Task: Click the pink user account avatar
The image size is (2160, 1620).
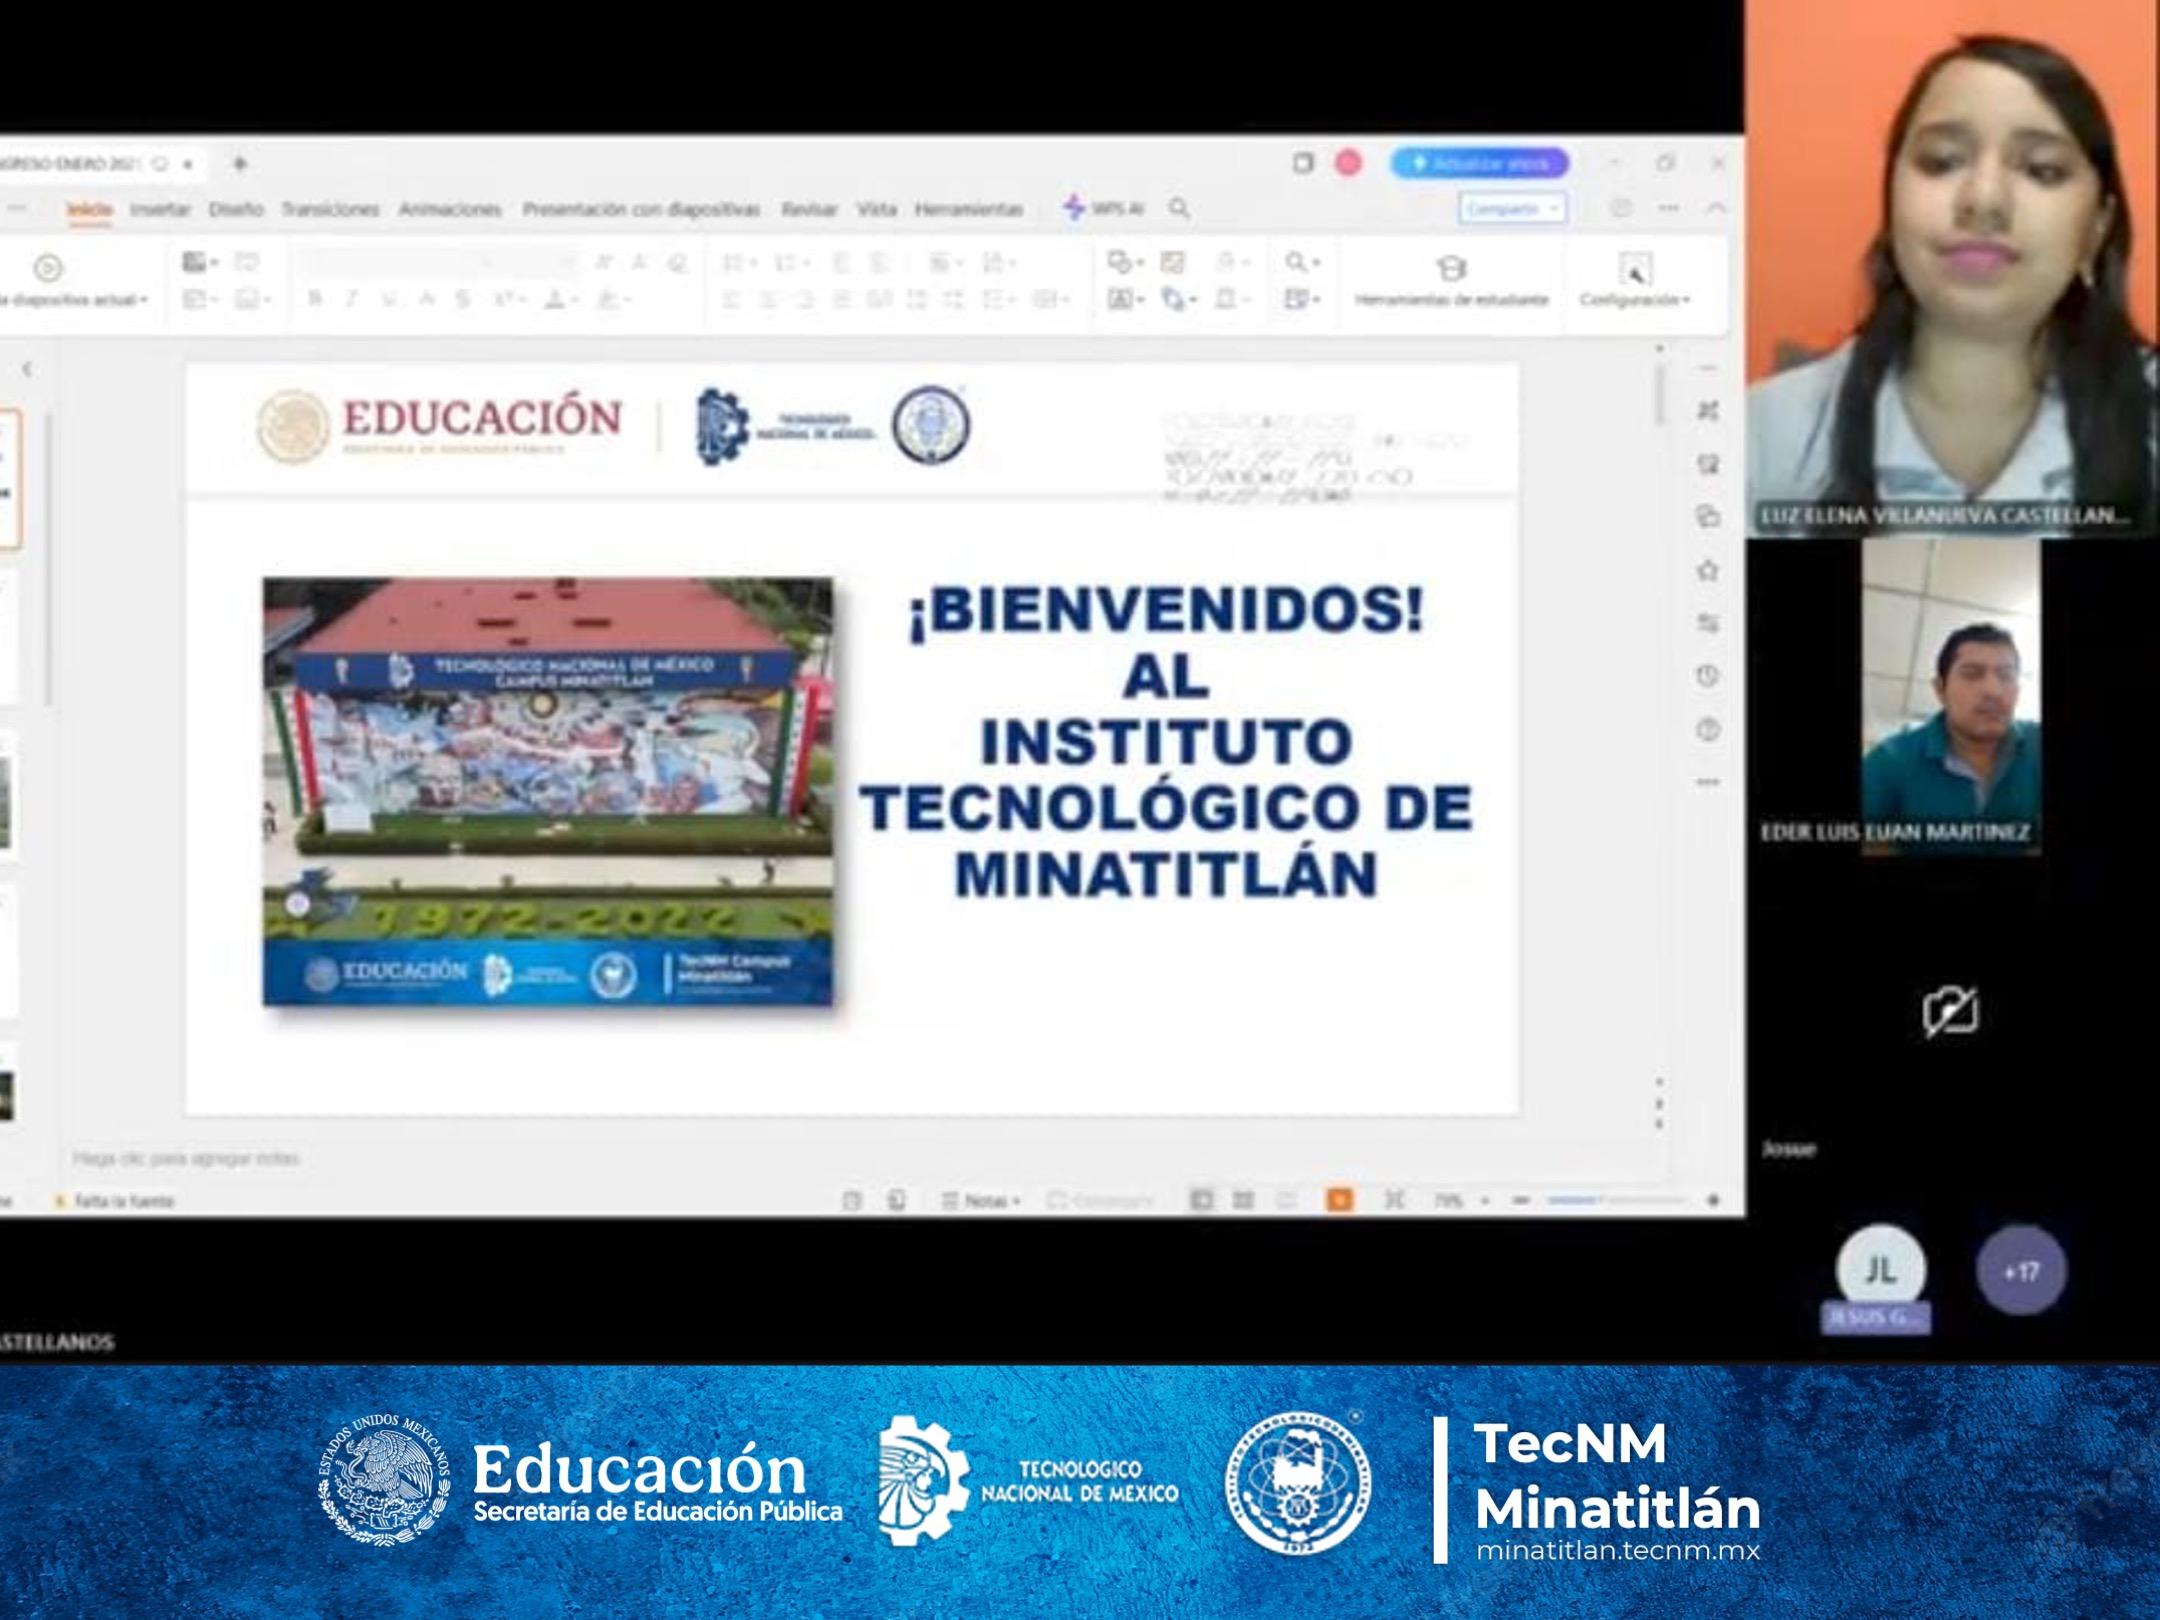Action: click(1348, 163)
